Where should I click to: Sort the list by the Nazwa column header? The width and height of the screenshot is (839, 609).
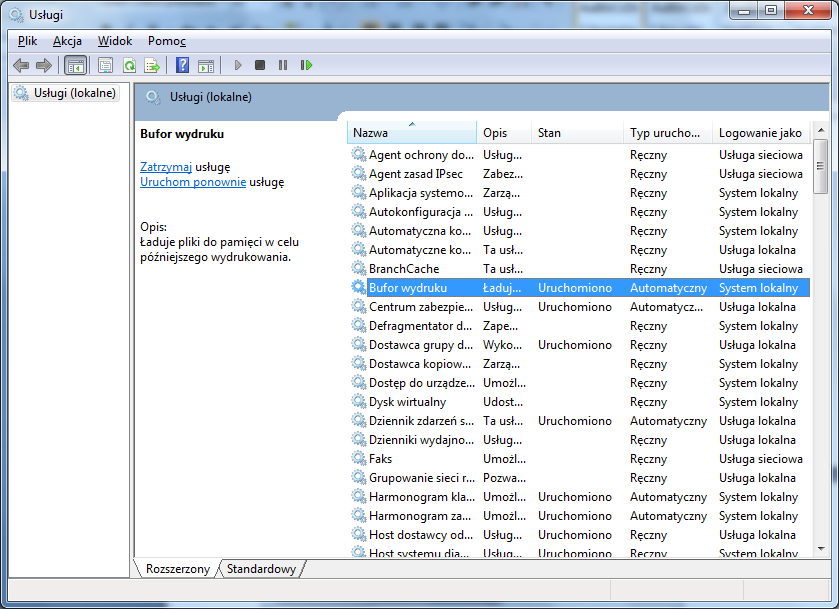coord(410,133)
